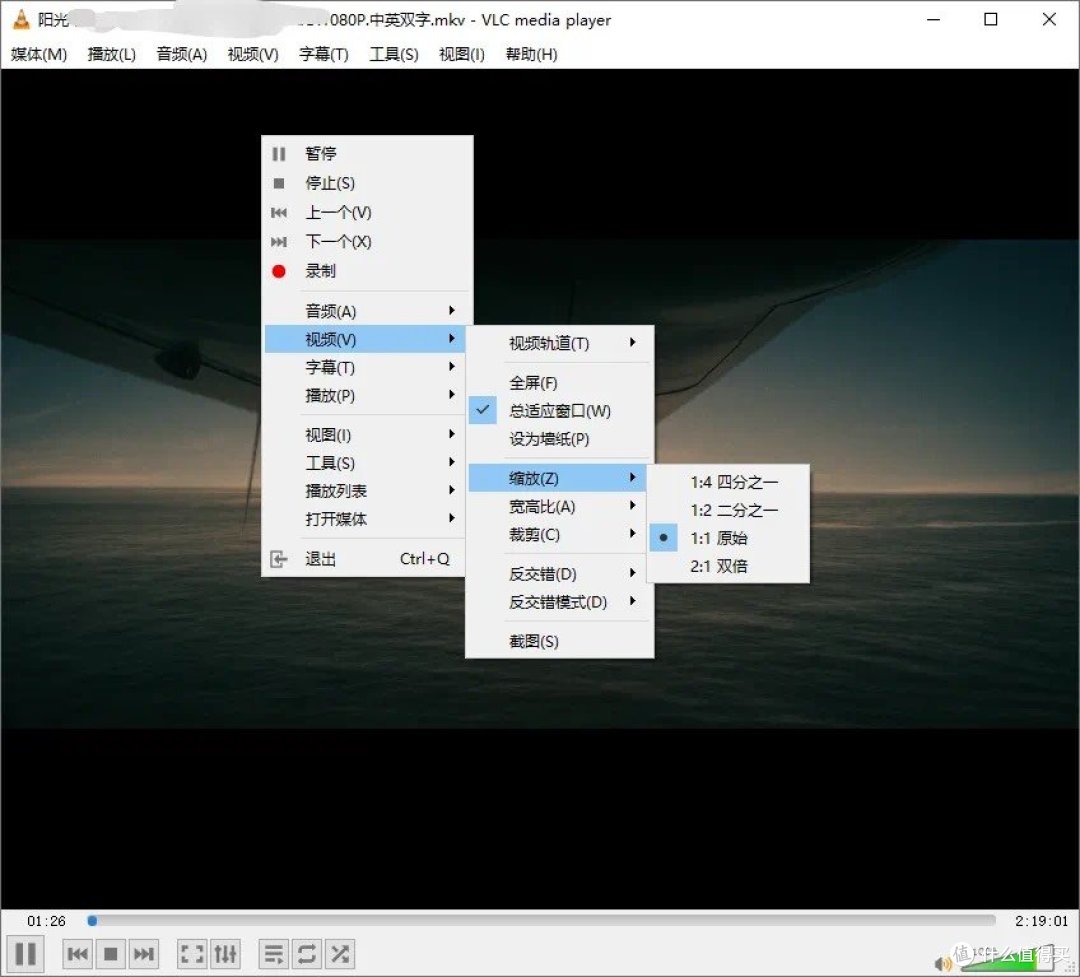Viewport: 1080px width, 977px height.
Task: Open the 工具(S) menu in the menu bar
Action: [x=393, y=55]
